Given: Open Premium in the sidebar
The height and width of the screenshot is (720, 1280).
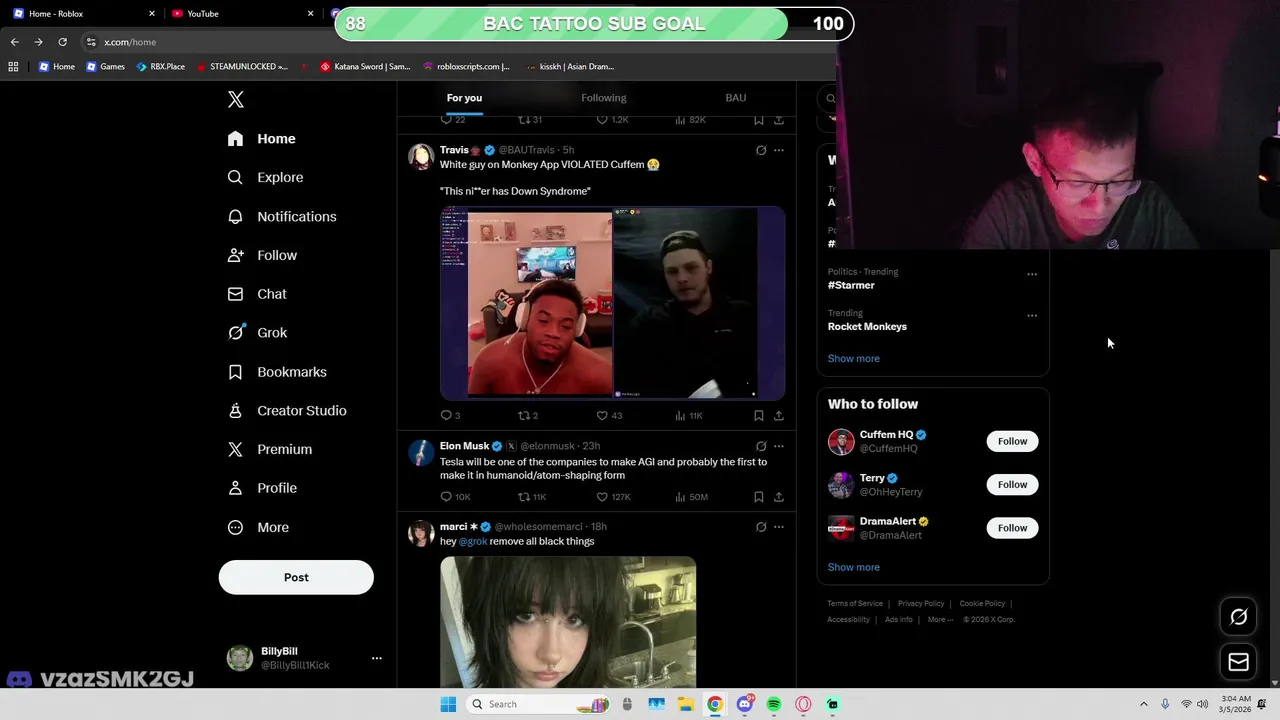Looking at the screenshot, I should [x=270, y=449].
